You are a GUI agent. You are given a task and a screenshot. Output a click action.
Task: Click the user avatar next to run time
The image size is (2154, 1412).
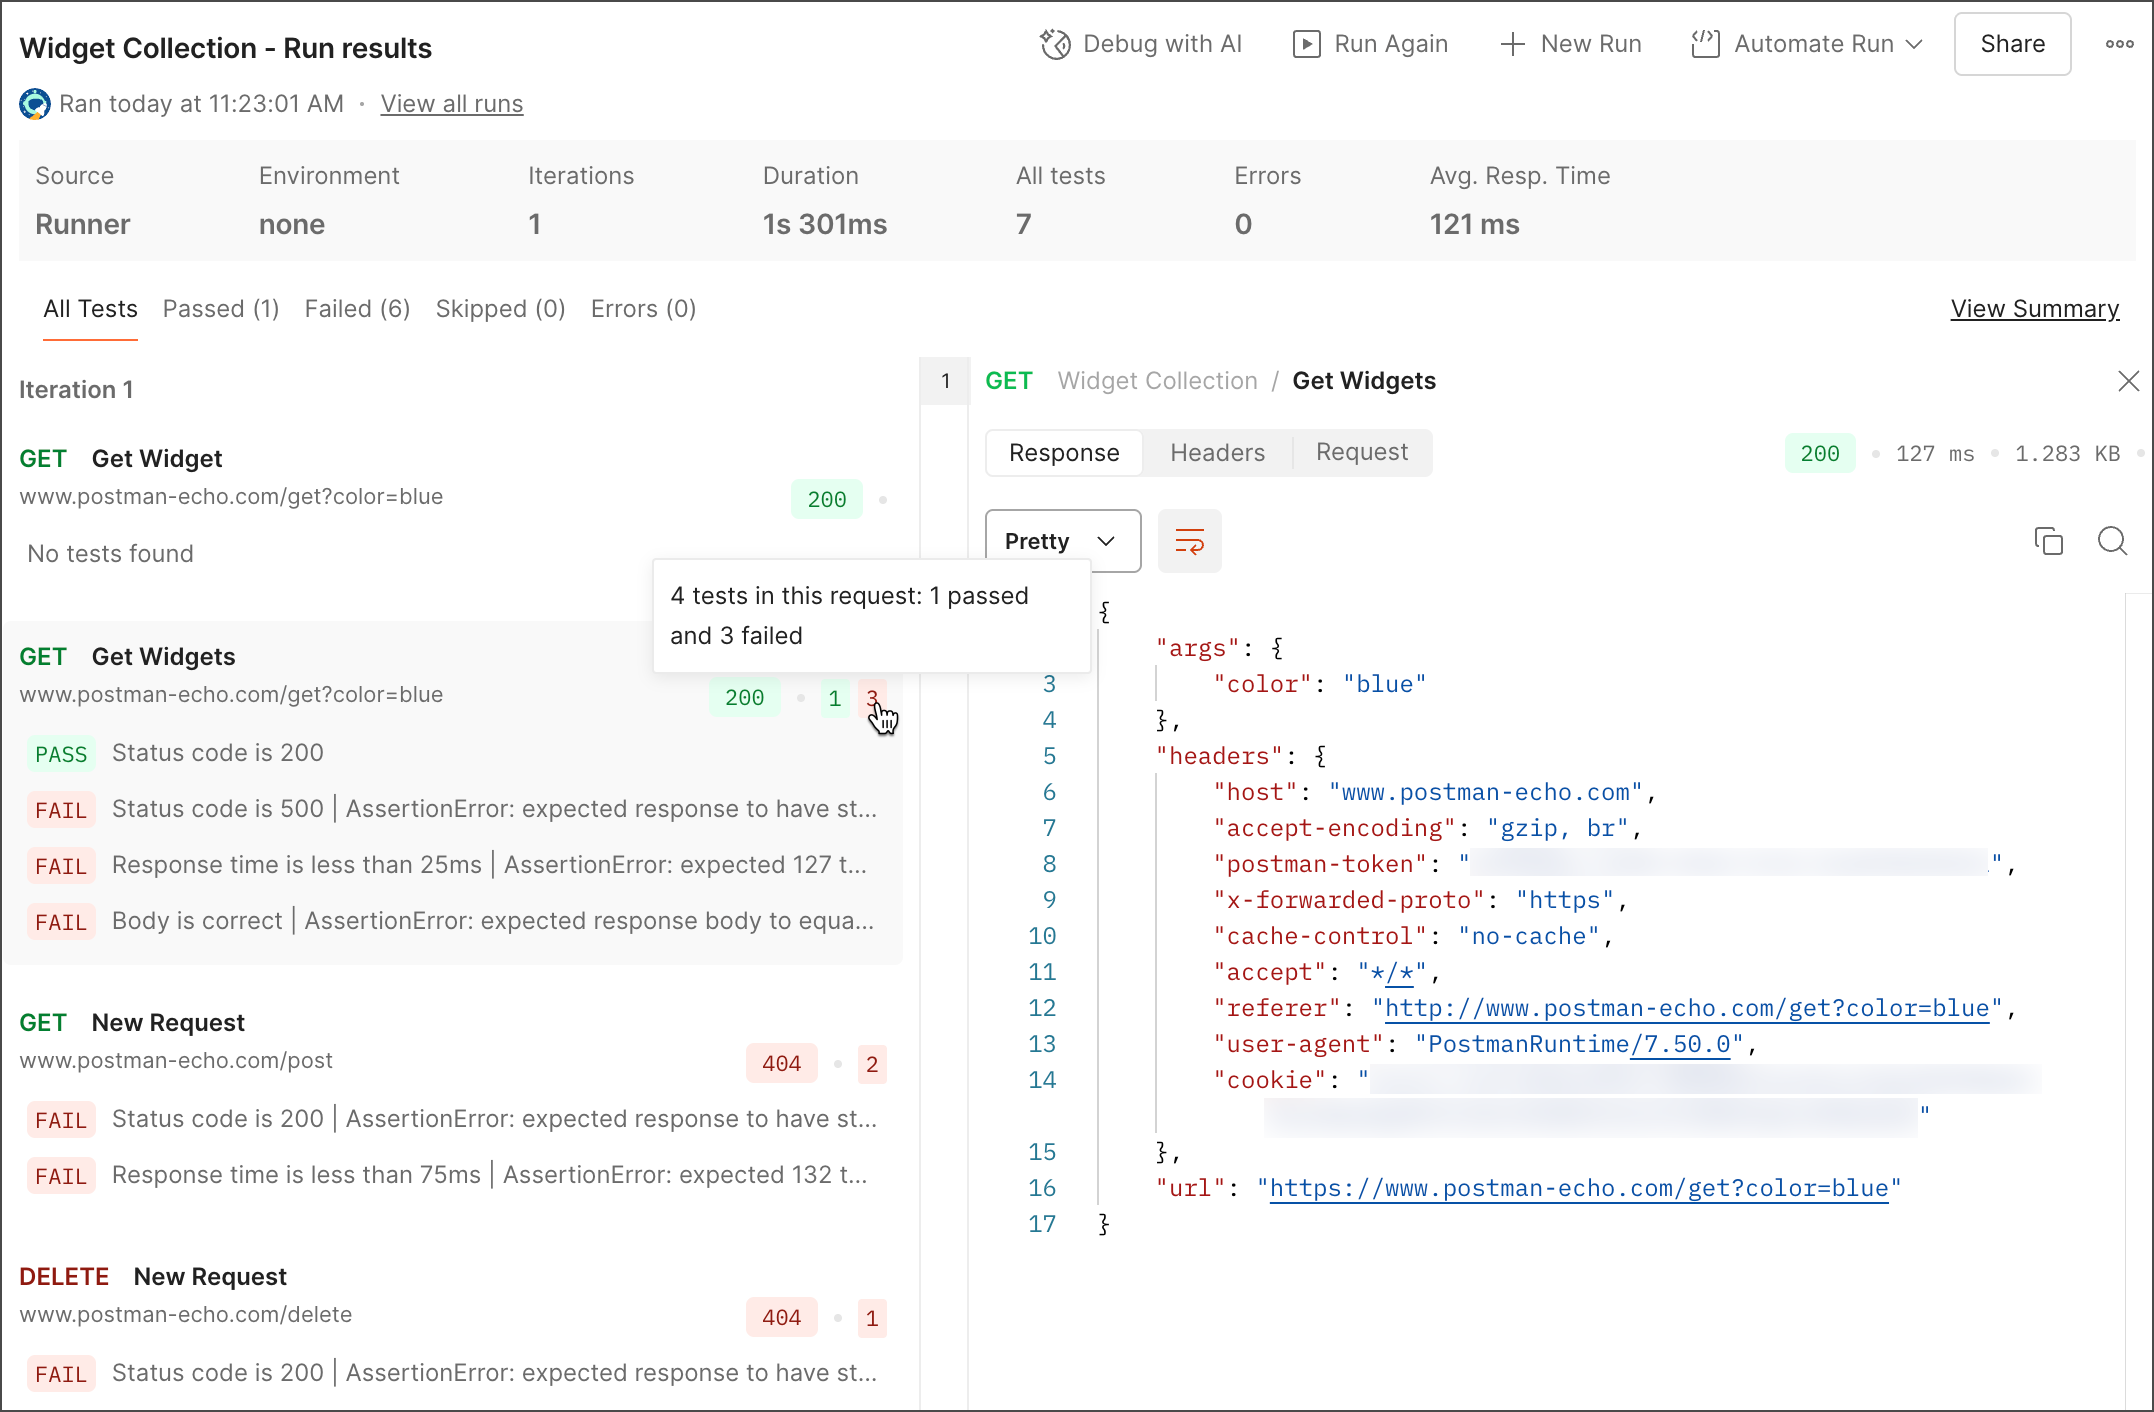pos(35,104)
